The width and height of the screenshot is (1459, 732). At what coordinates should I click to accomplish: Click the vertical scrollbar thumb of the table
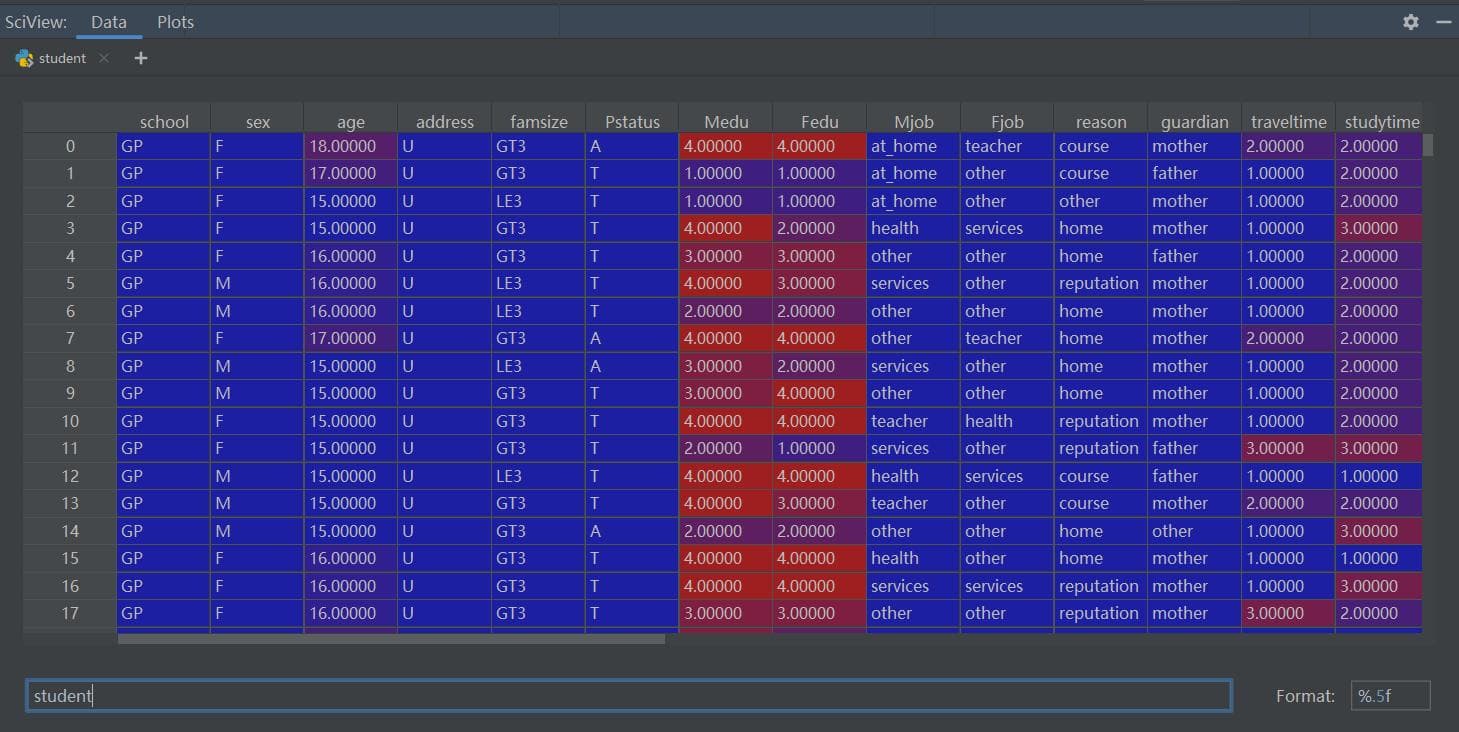pos(1428,146)
